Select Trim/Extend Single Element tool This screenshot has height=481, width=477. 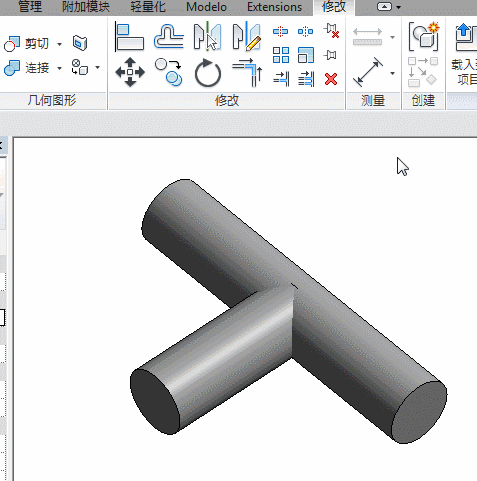point(281,79)
